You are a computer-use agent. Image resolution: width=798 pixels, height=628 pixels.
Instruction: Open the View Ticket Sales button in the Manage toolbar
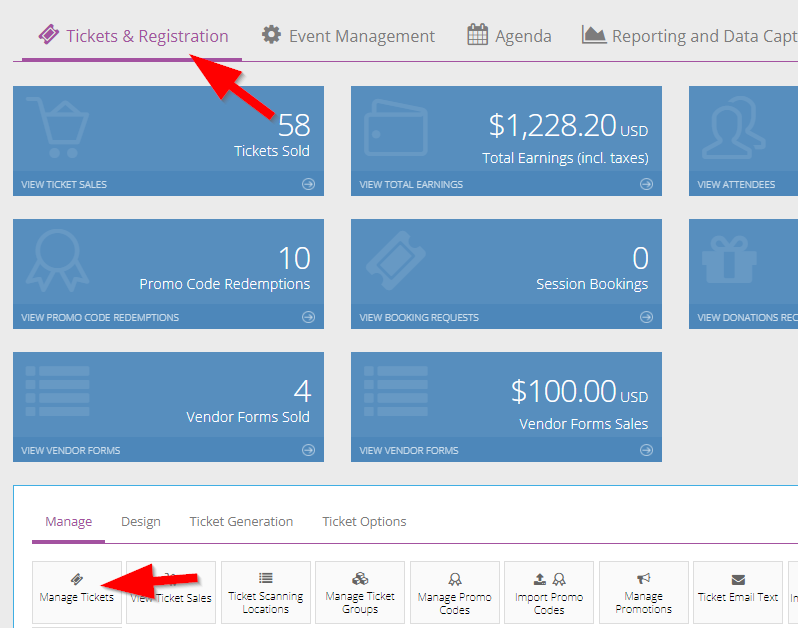tap(171, 592)
